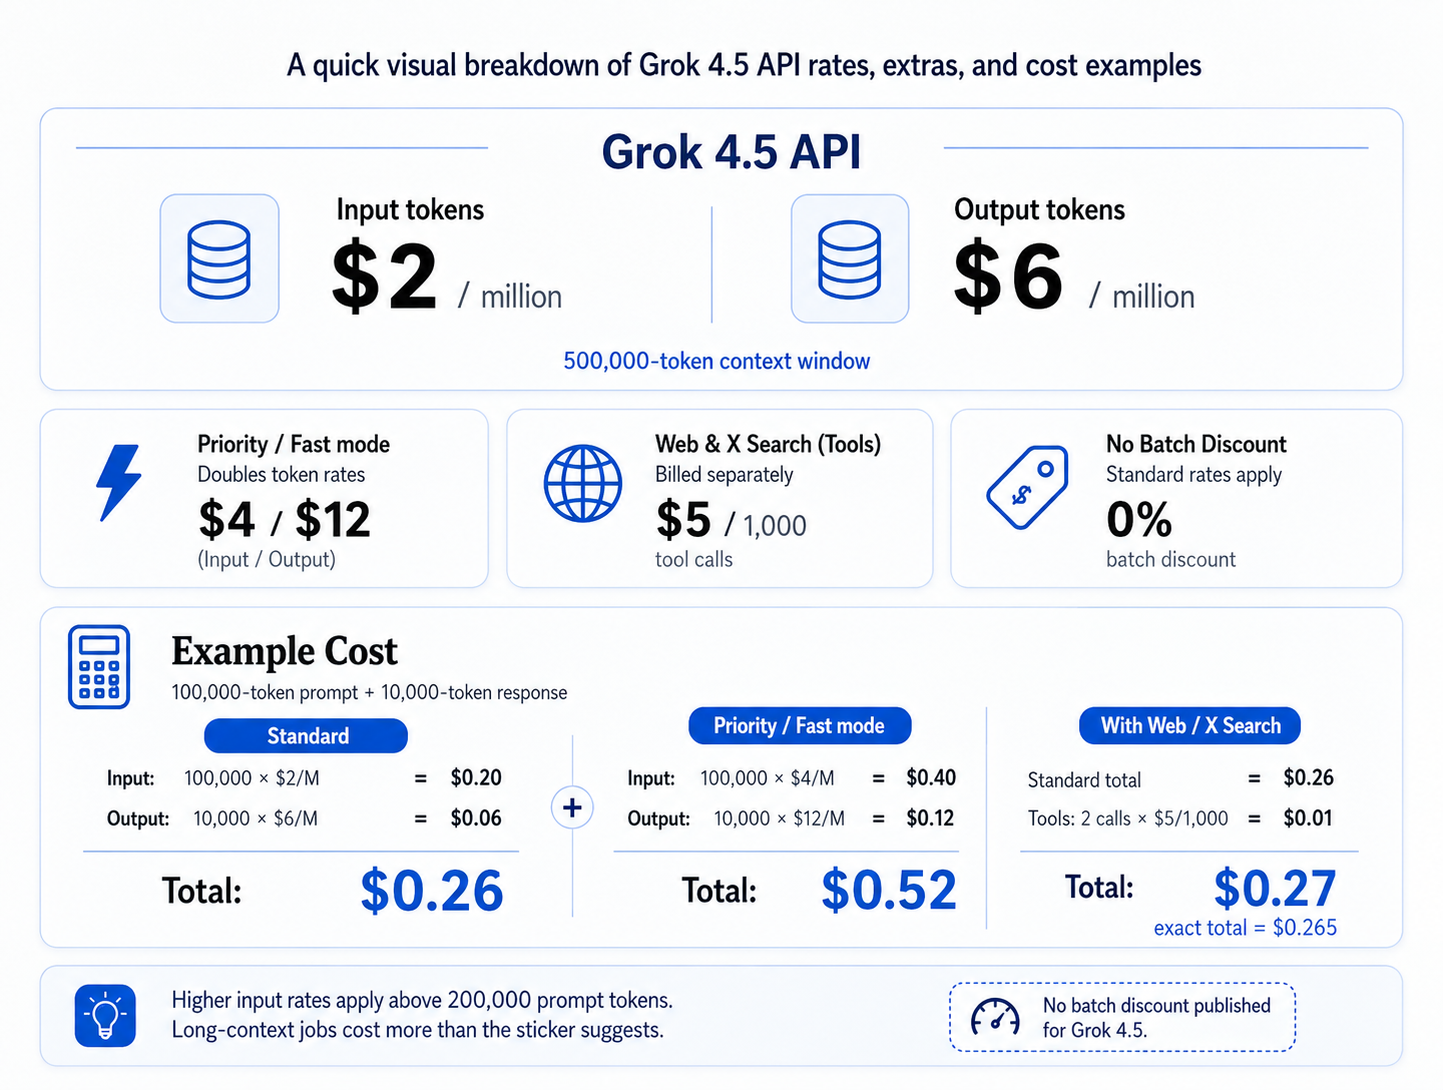Click the 'No Batch Discount' card title
Image resolution: width=1443 pixels, height=1090 pixels.
(x=1196, y=444)
